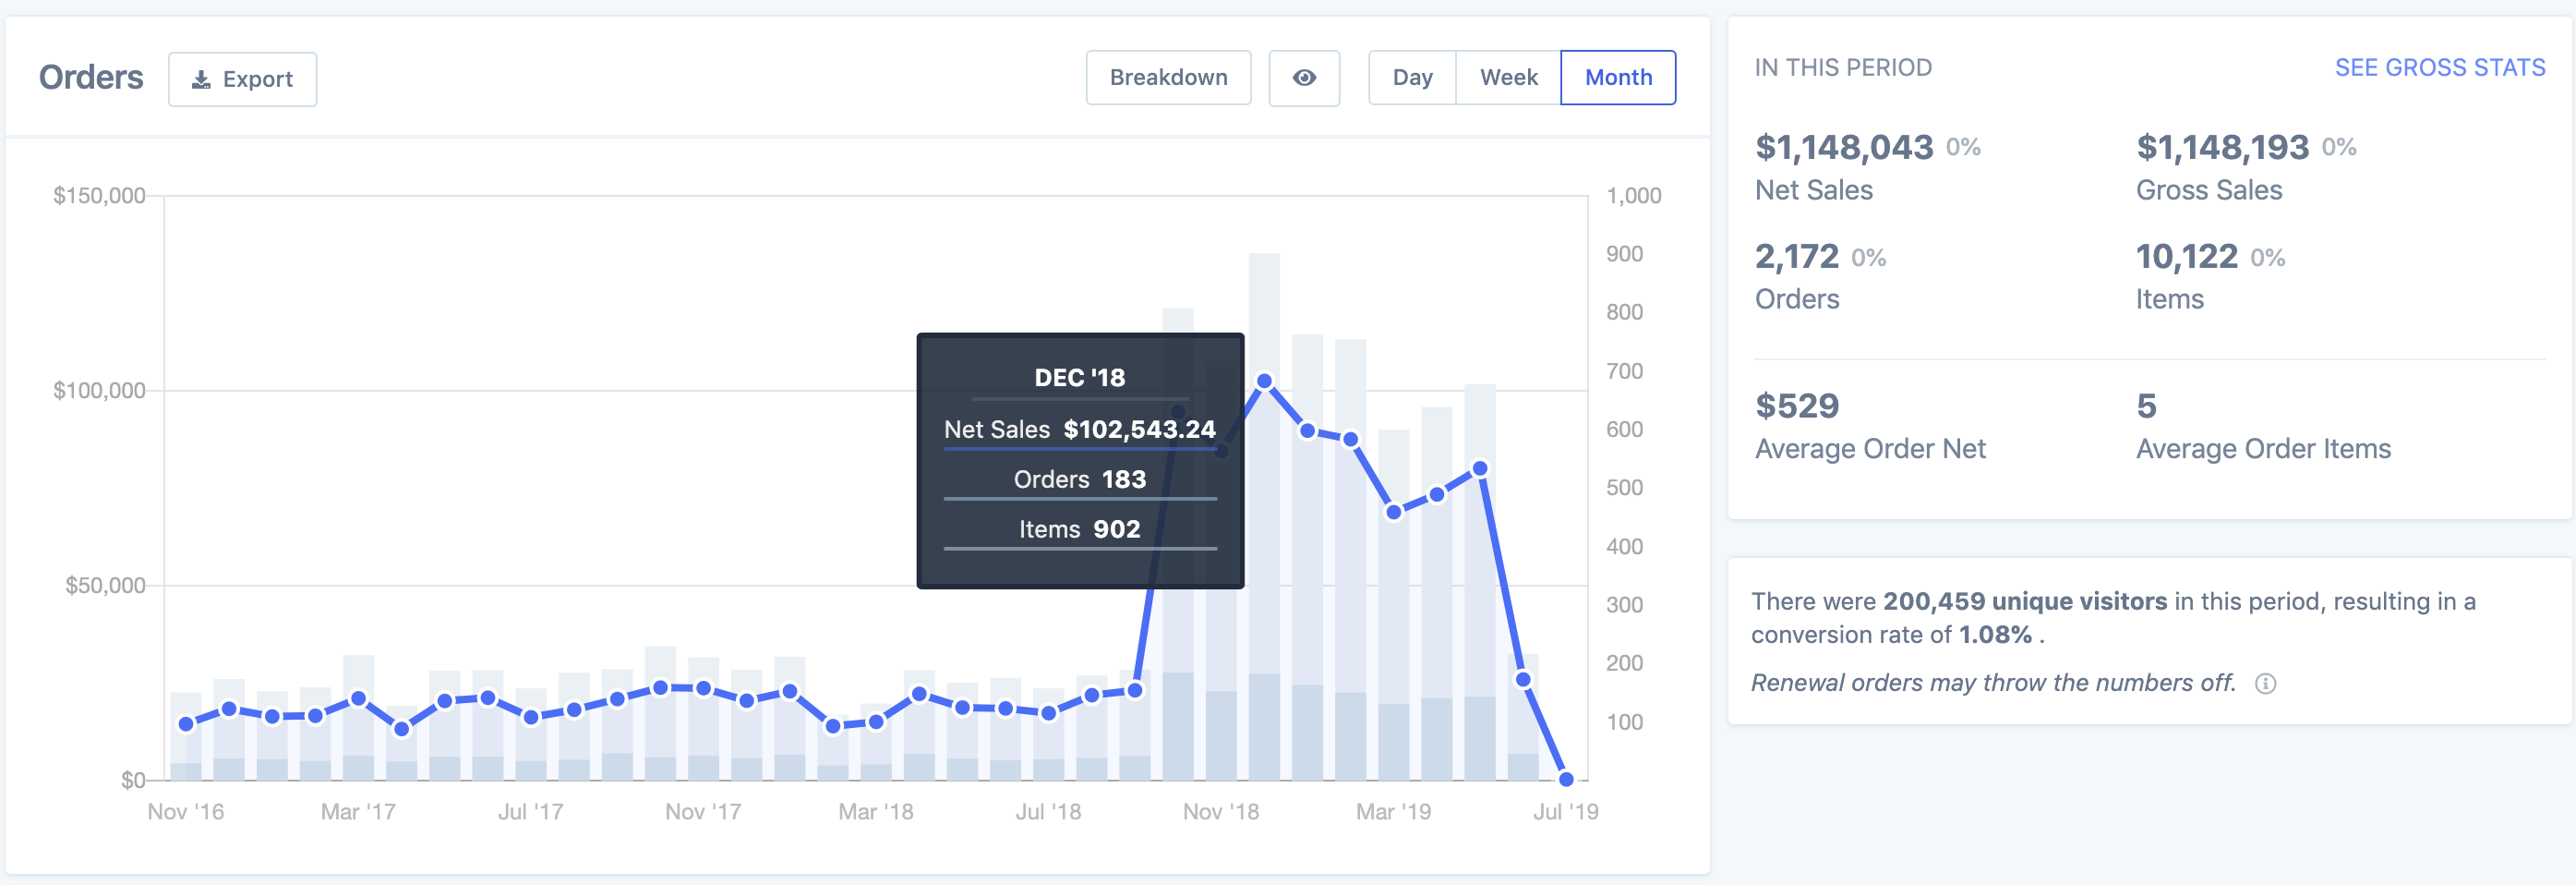Switch chart to Week view

tap(1507, 77)
